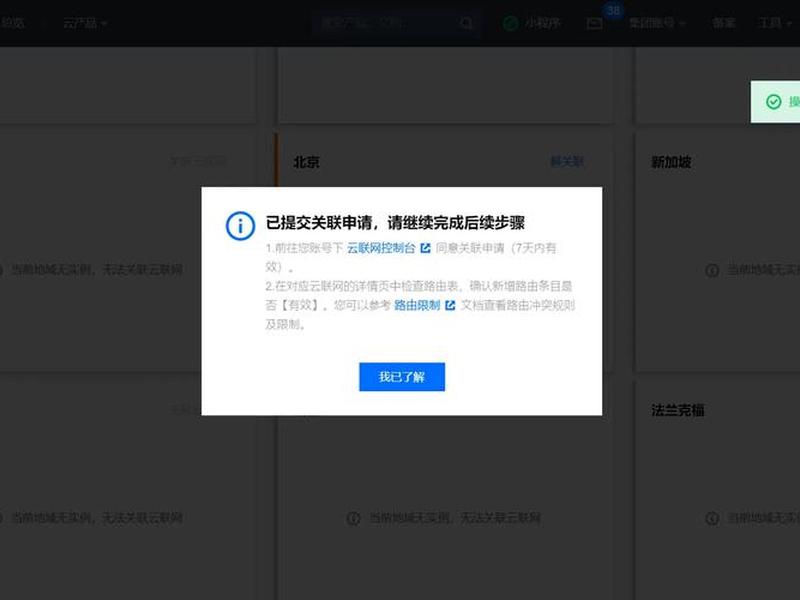Click info icon in bottom middle card
Image resolution: width=800 pixels, height=600 pixels.
coord(354,518)
